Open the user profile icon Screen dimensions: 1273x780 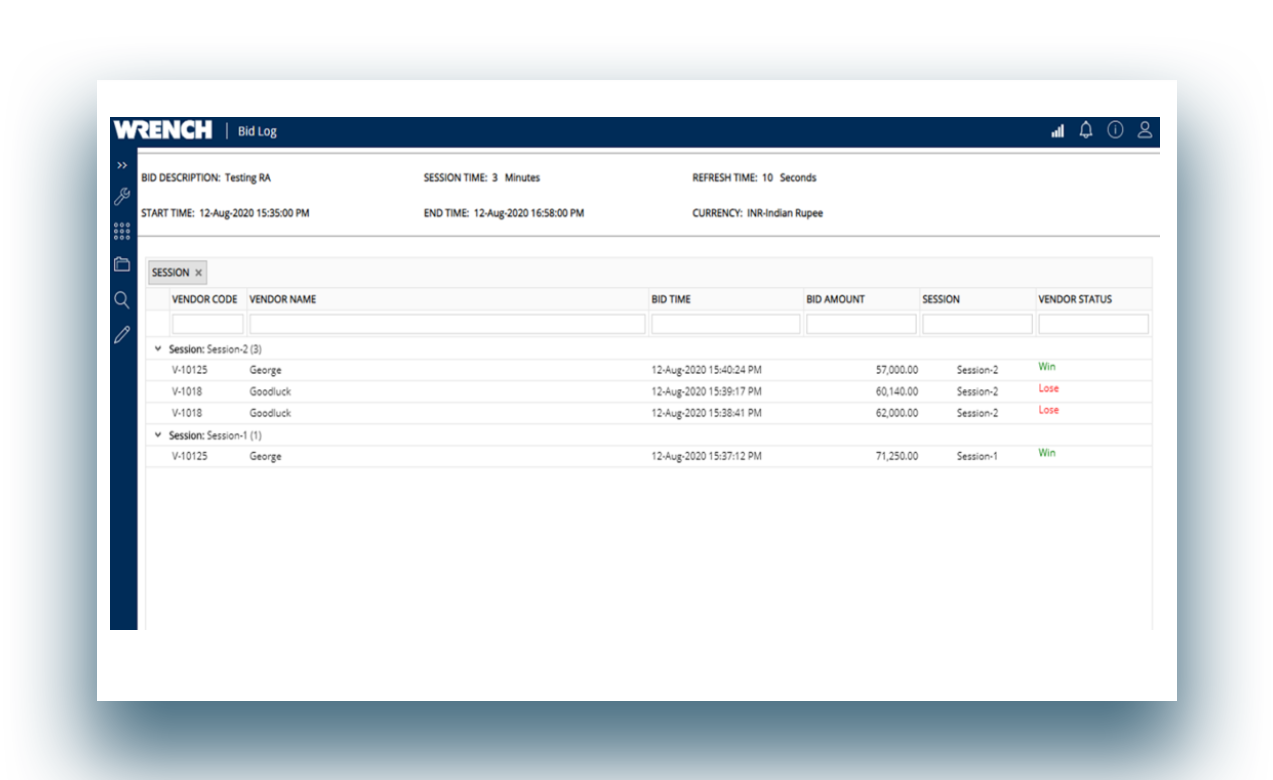(1145, 130)
